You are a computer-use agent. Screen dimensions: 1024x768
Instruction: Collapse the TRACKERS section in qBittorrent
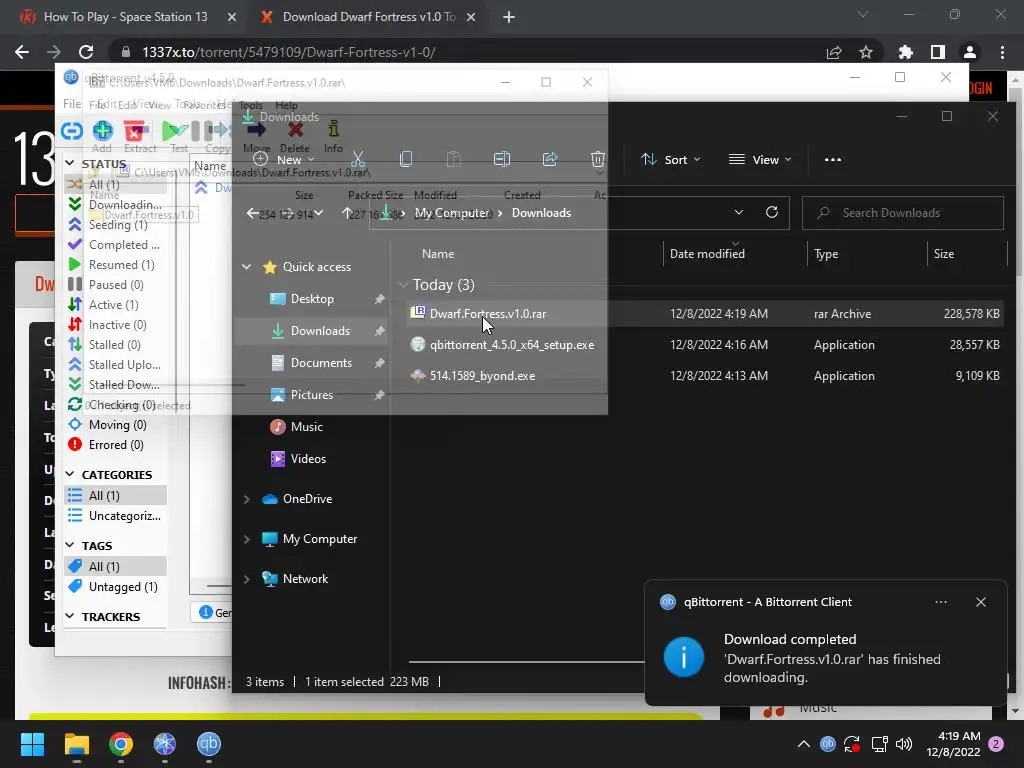70,616
